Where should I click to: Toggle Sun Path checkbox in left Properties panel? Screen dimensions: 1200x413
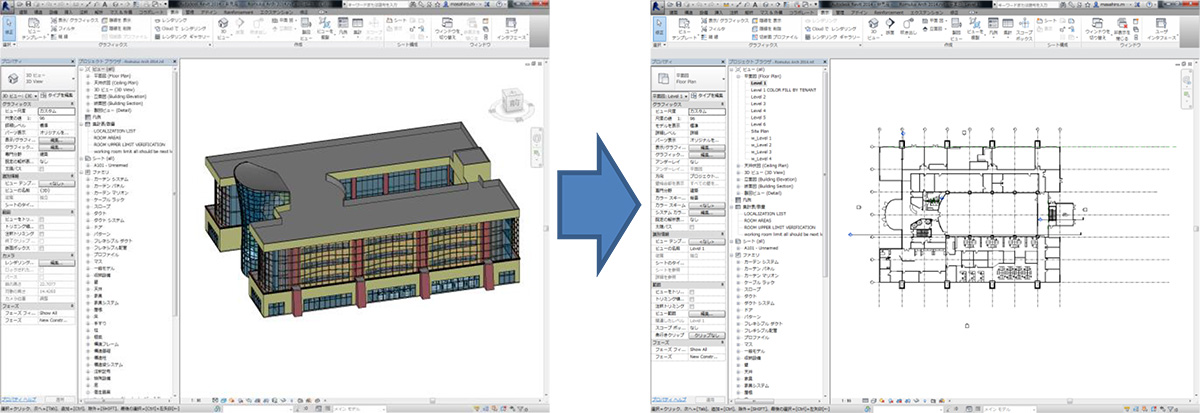pyautogui.click(x=42, y=168)
